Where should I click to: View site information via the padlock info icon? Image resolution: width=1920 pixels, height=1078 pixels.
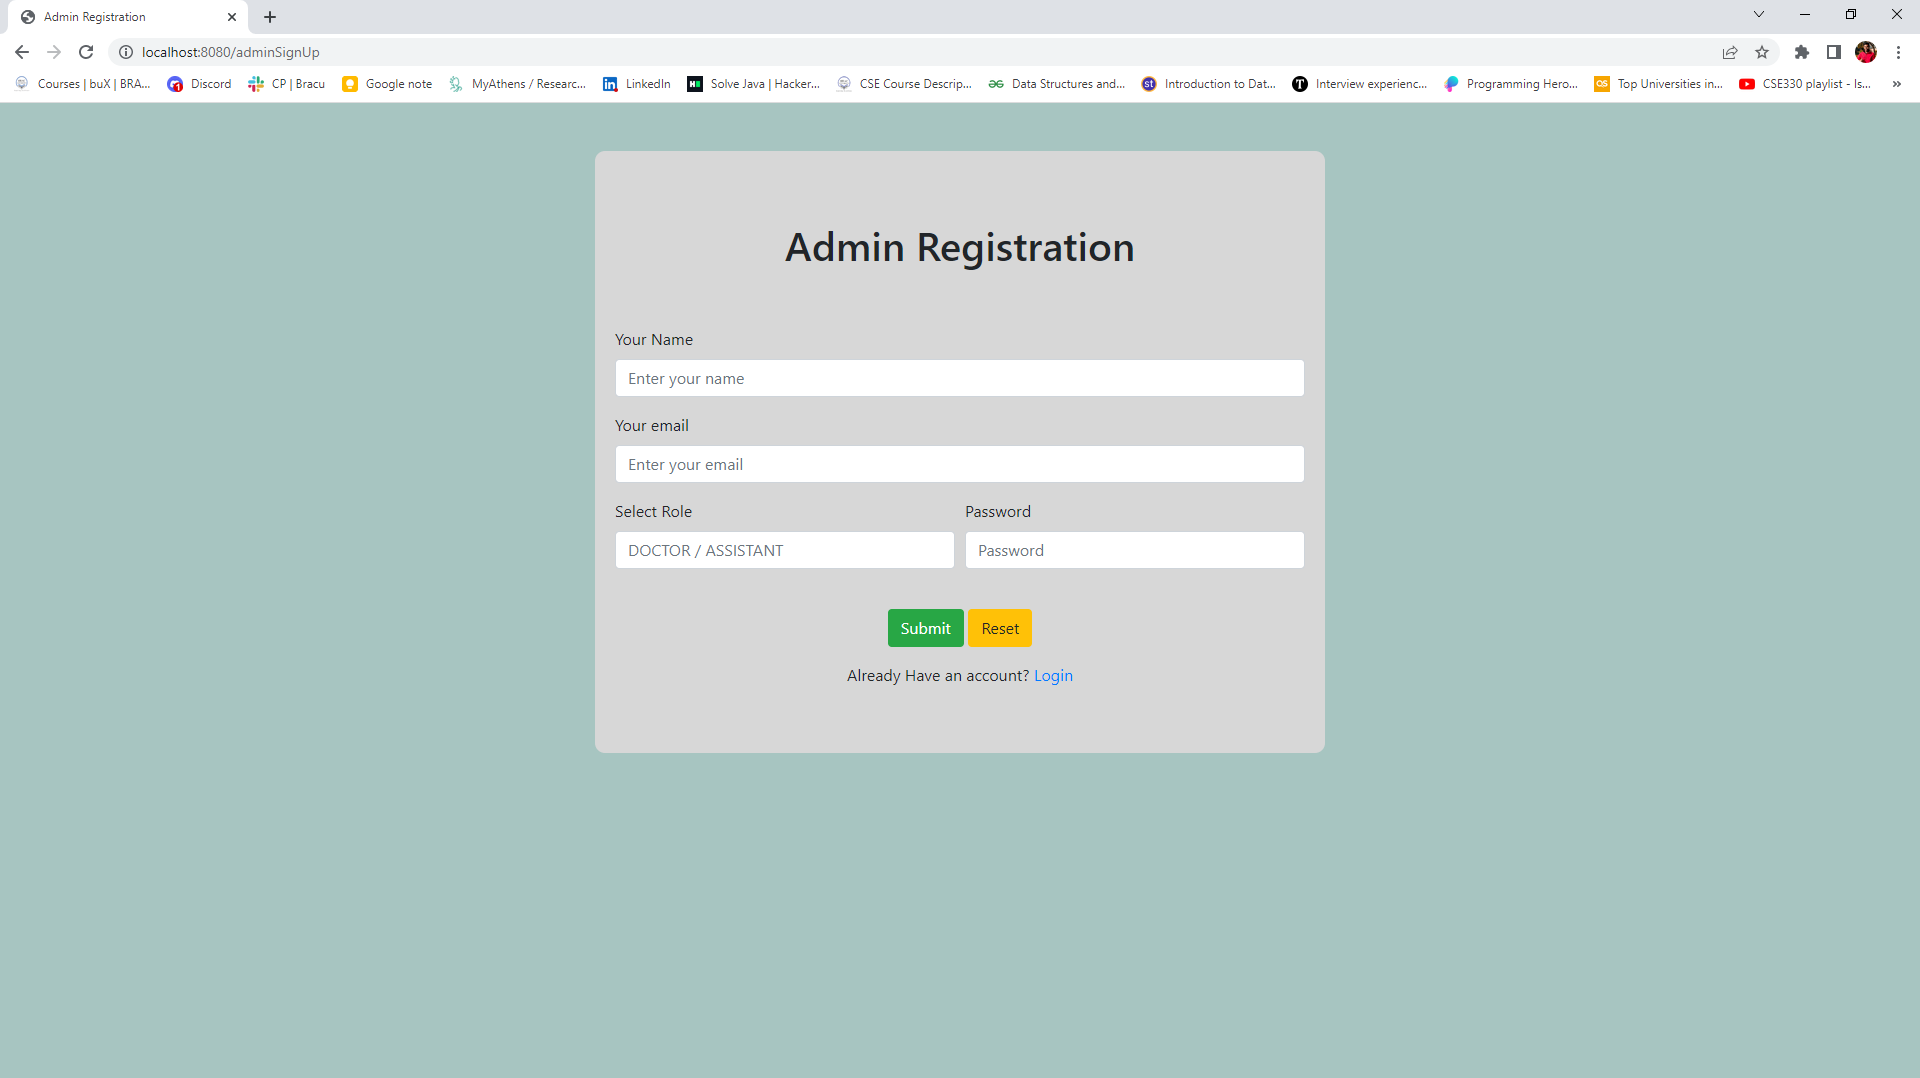[126, 52]
